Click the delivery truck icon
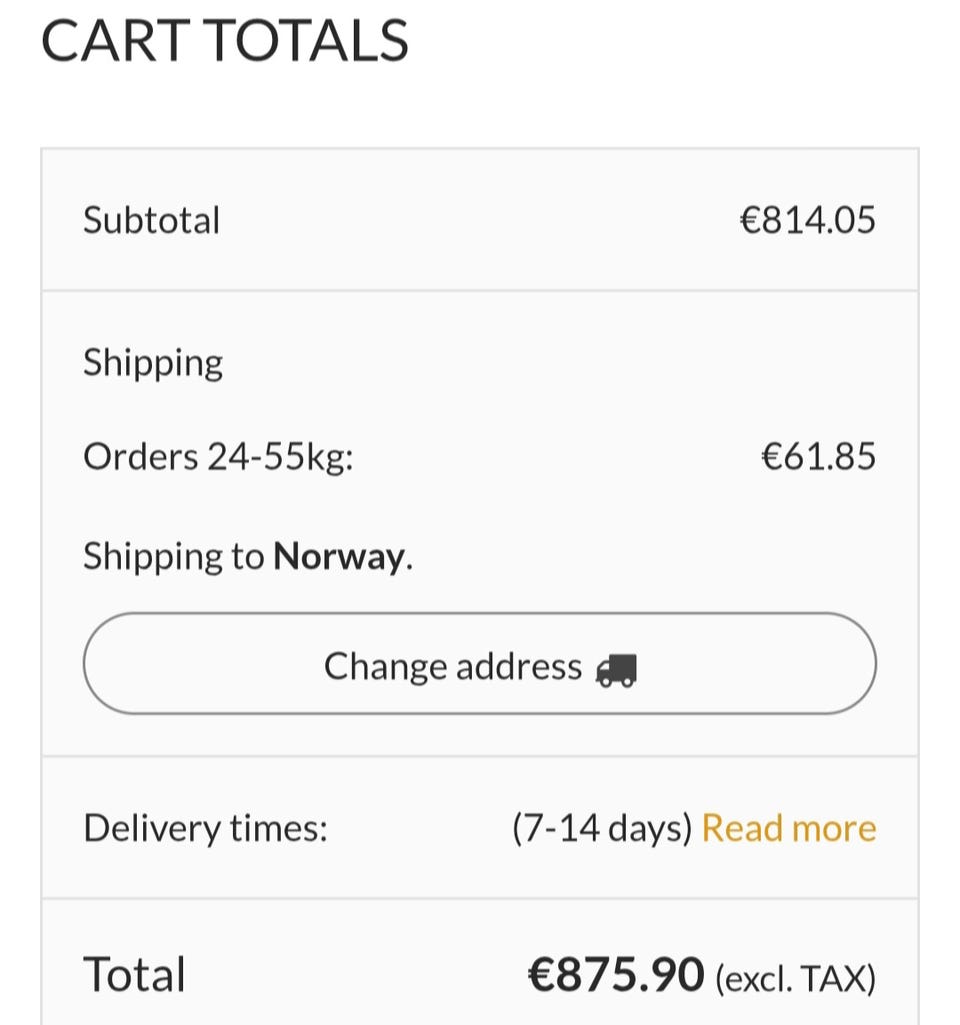 pyautogui.click(x=616, y=669)
